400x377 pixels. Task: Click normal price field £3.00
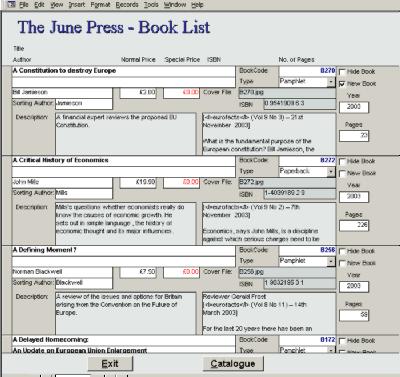tap(138, 93)
